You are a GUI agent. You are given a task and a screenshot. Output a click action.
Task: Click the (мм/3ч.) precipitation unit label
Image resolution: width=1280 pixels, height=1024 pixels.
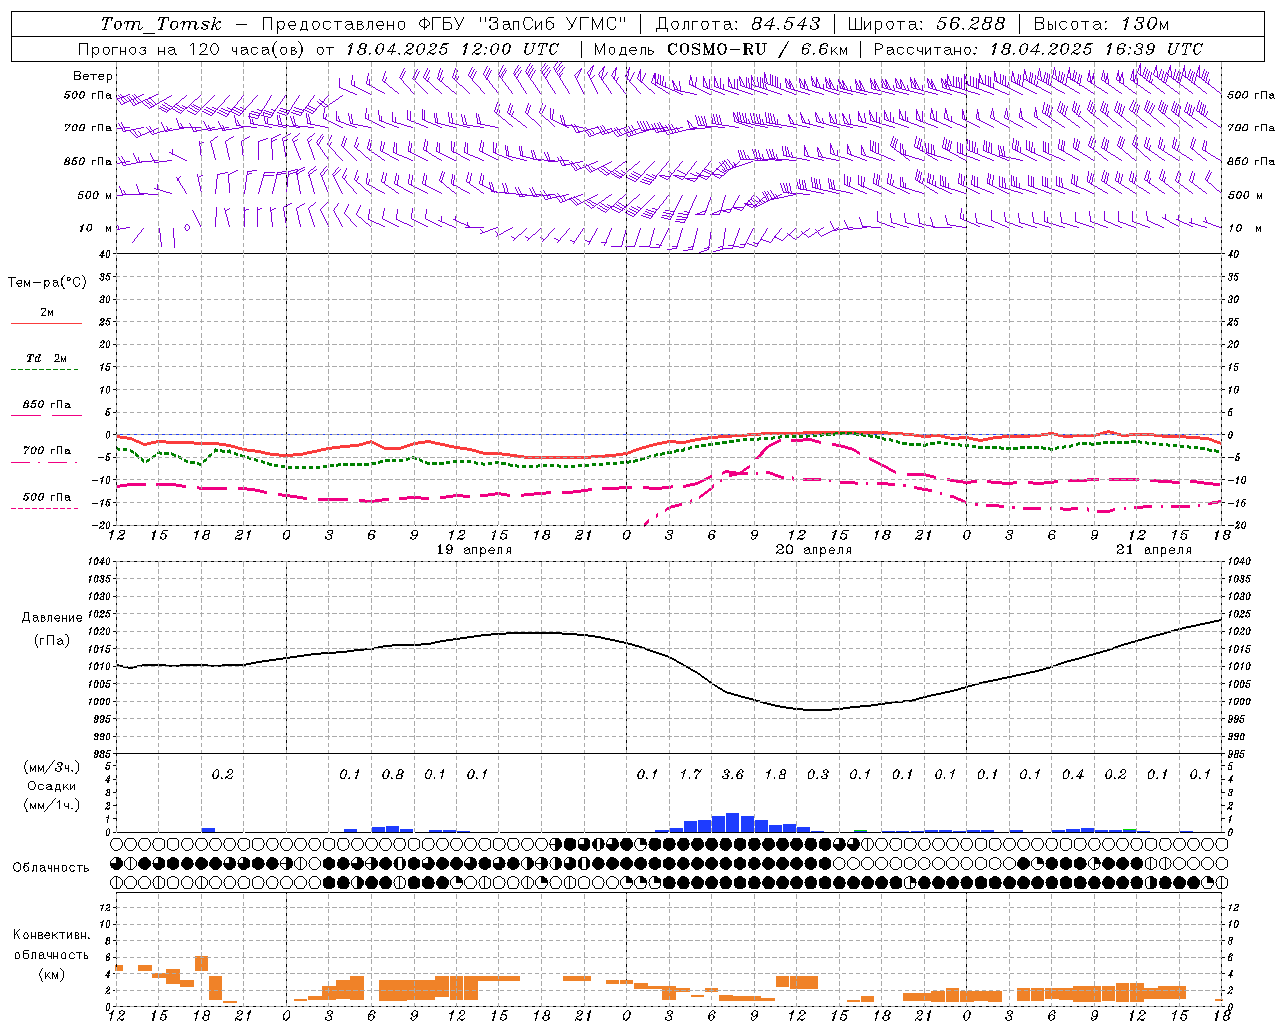click(x=50, y=767)
